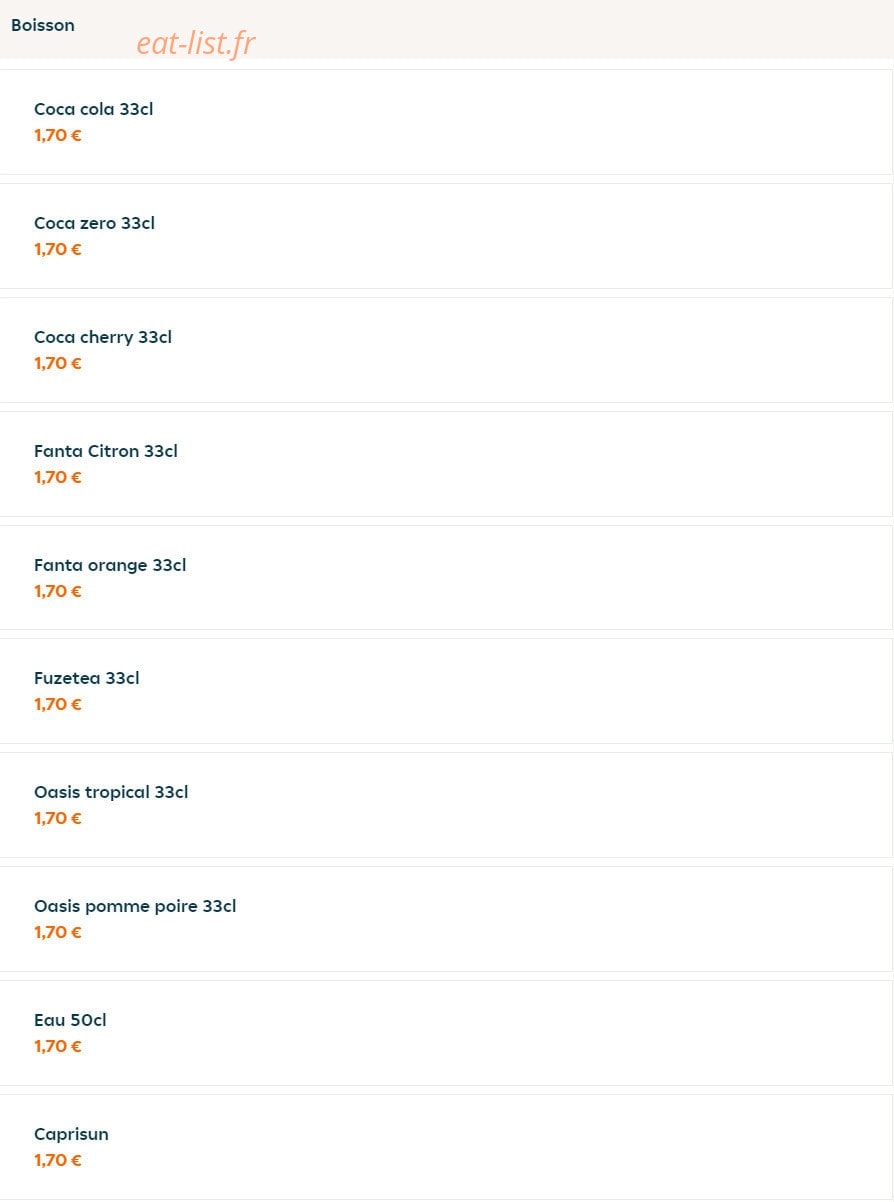Choose the Fuzetea 33cl drink

point(446,691)
